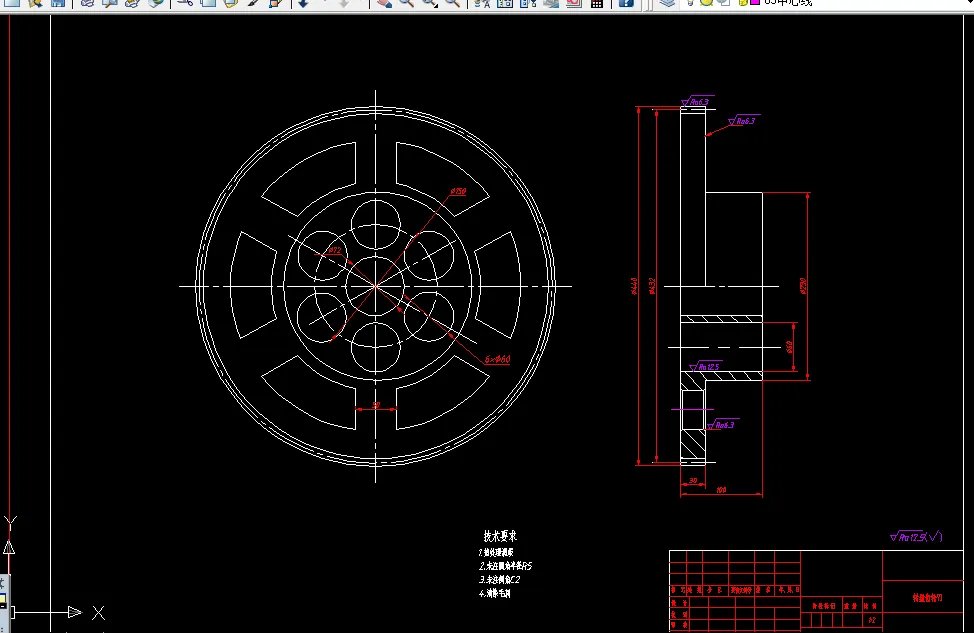
Task: Select the ø150 dimension text
Action: pos(458,191)
